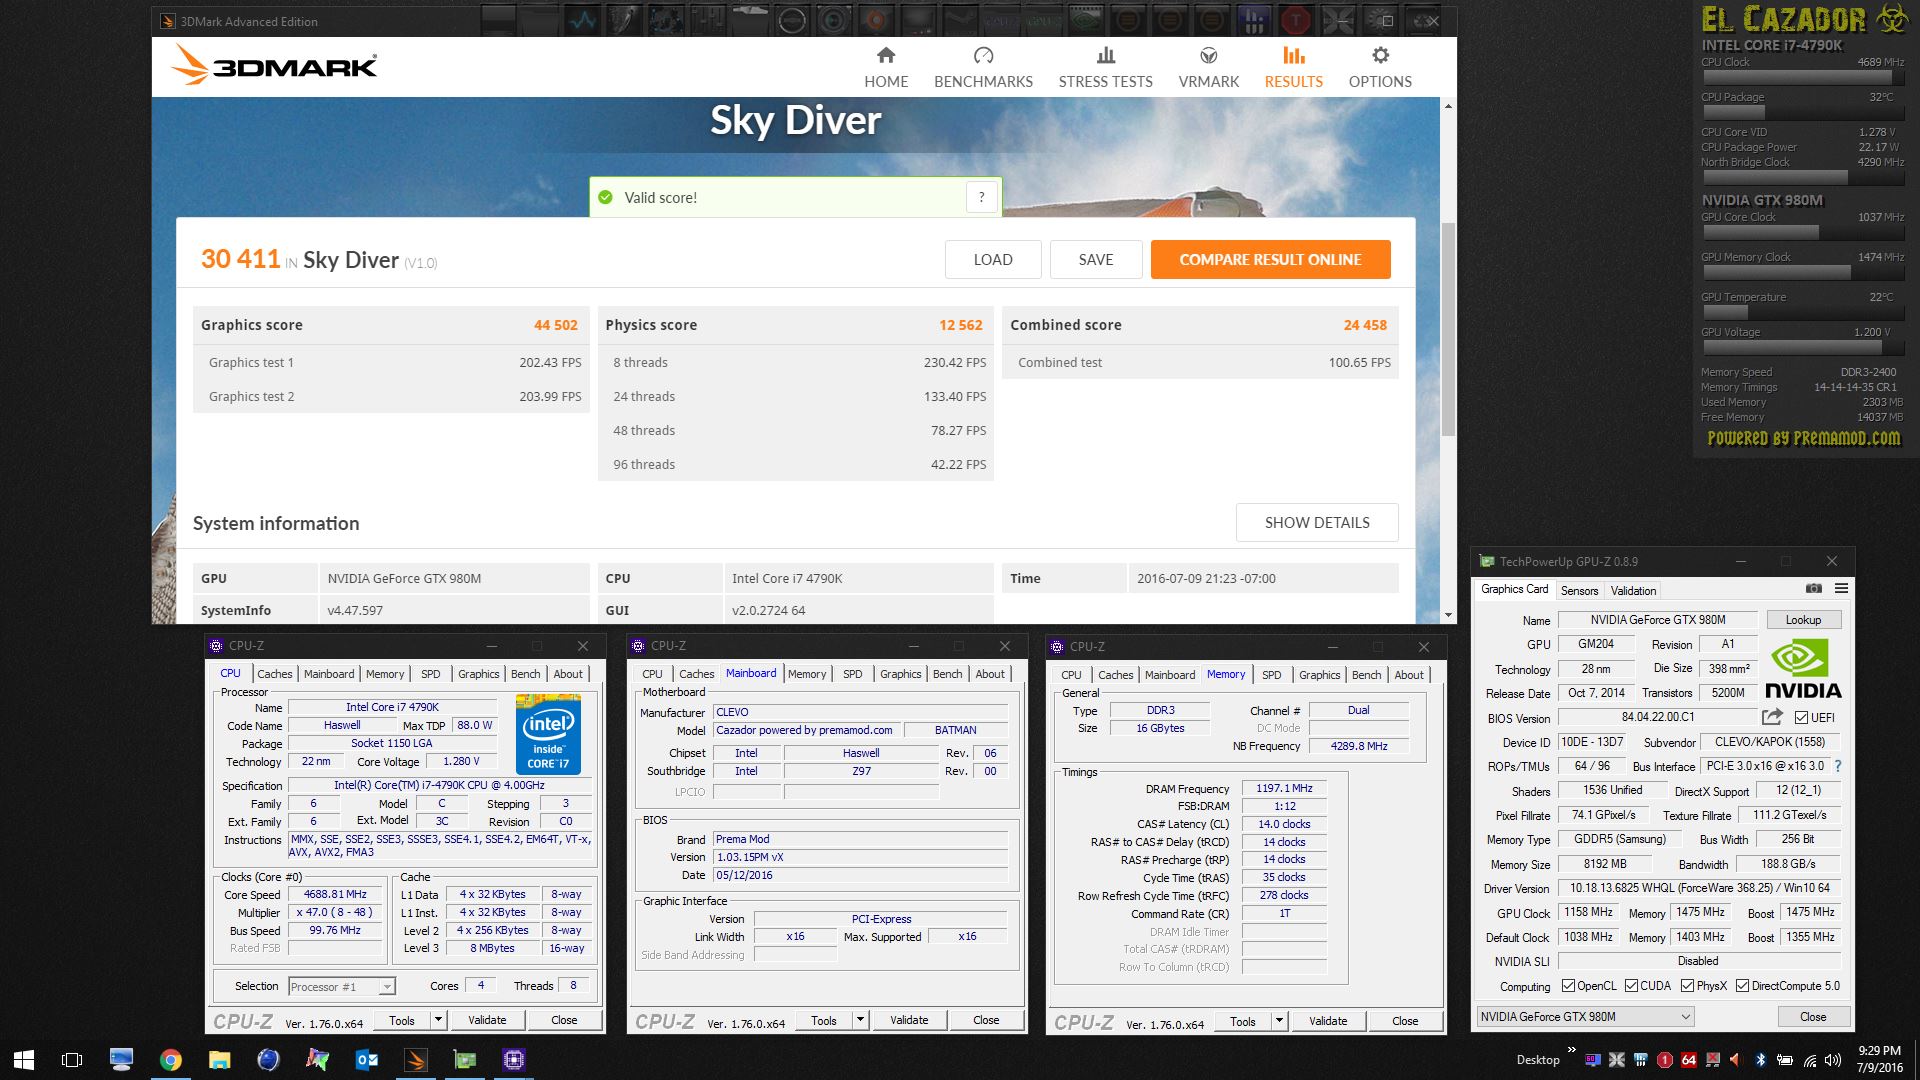Open SPD tab in CPU-Z Mainboard window
Viewport: 1920px width, 1080px height.
(x=852, y=674)
